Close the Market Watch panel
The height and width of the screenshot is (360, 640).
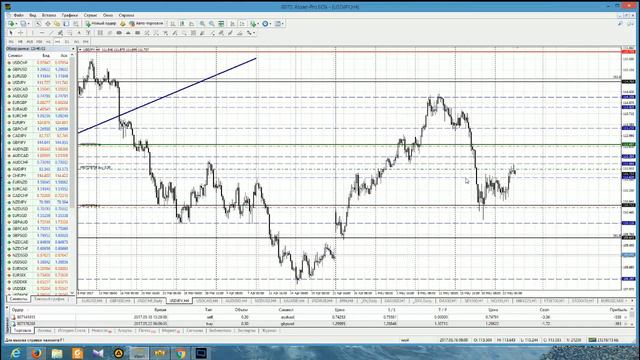pos(73,49)
